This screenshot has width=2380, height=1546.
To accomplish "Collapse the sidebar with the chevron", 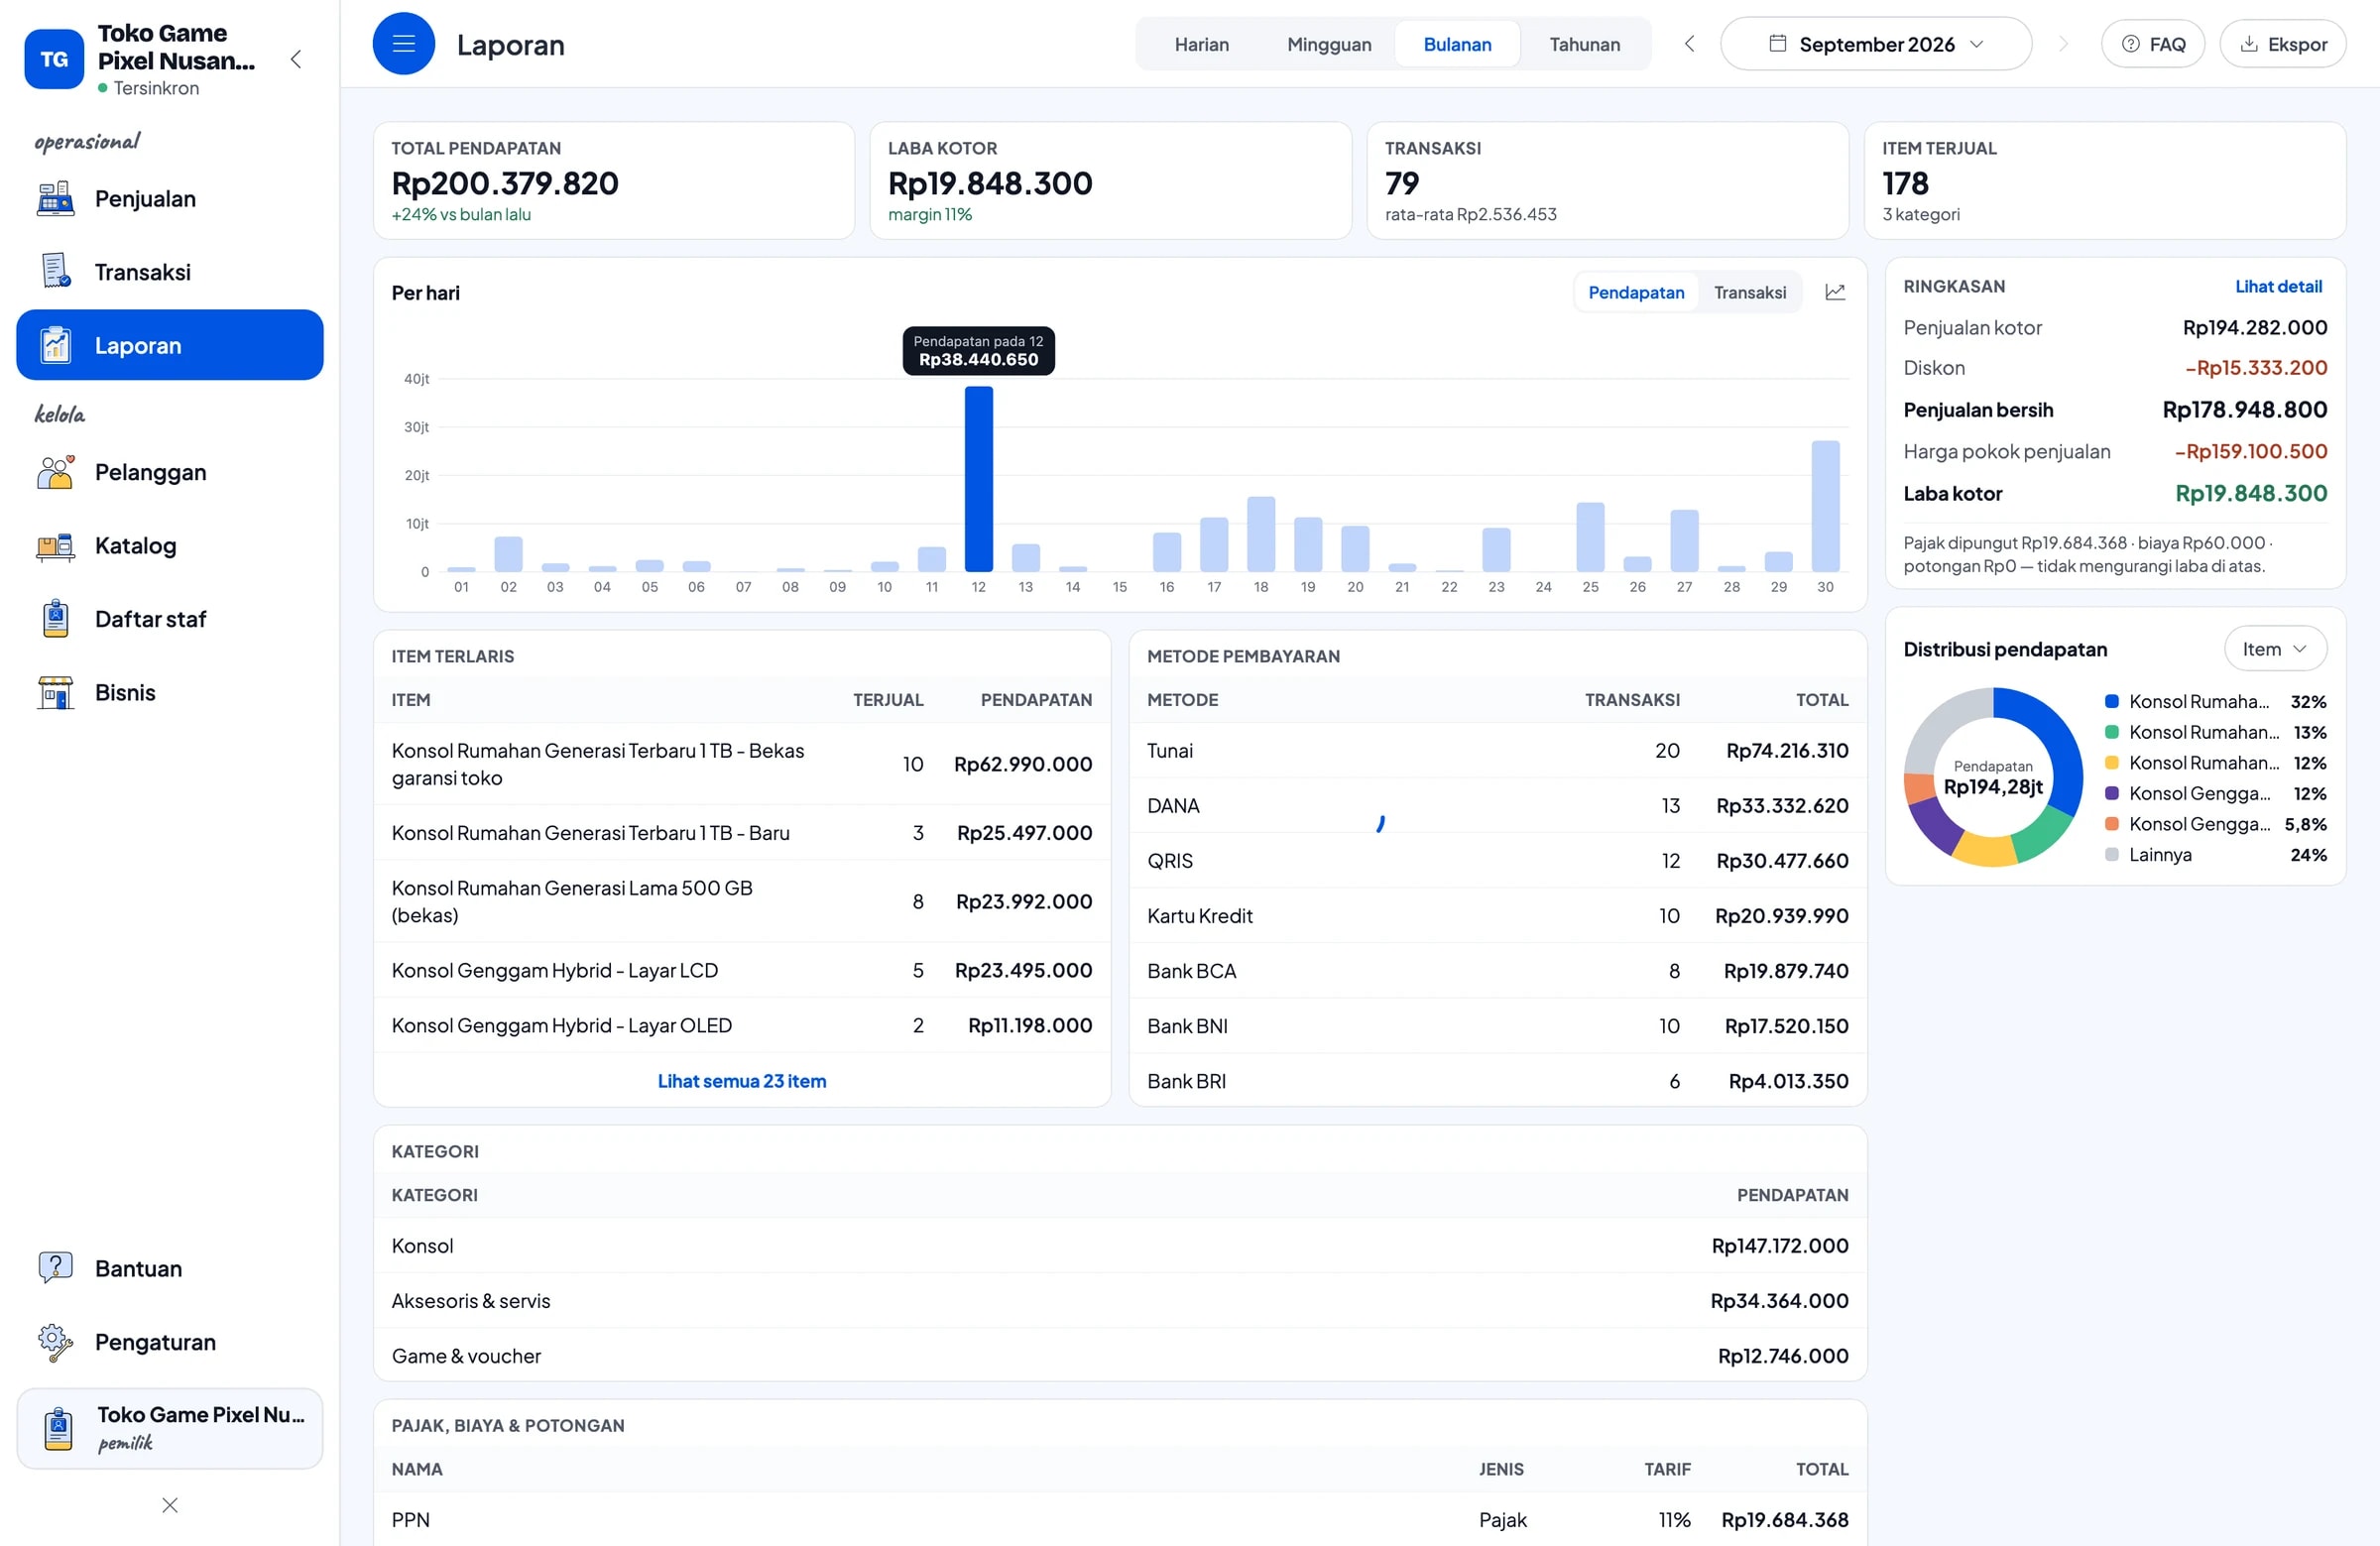I will tap(296, 59).
